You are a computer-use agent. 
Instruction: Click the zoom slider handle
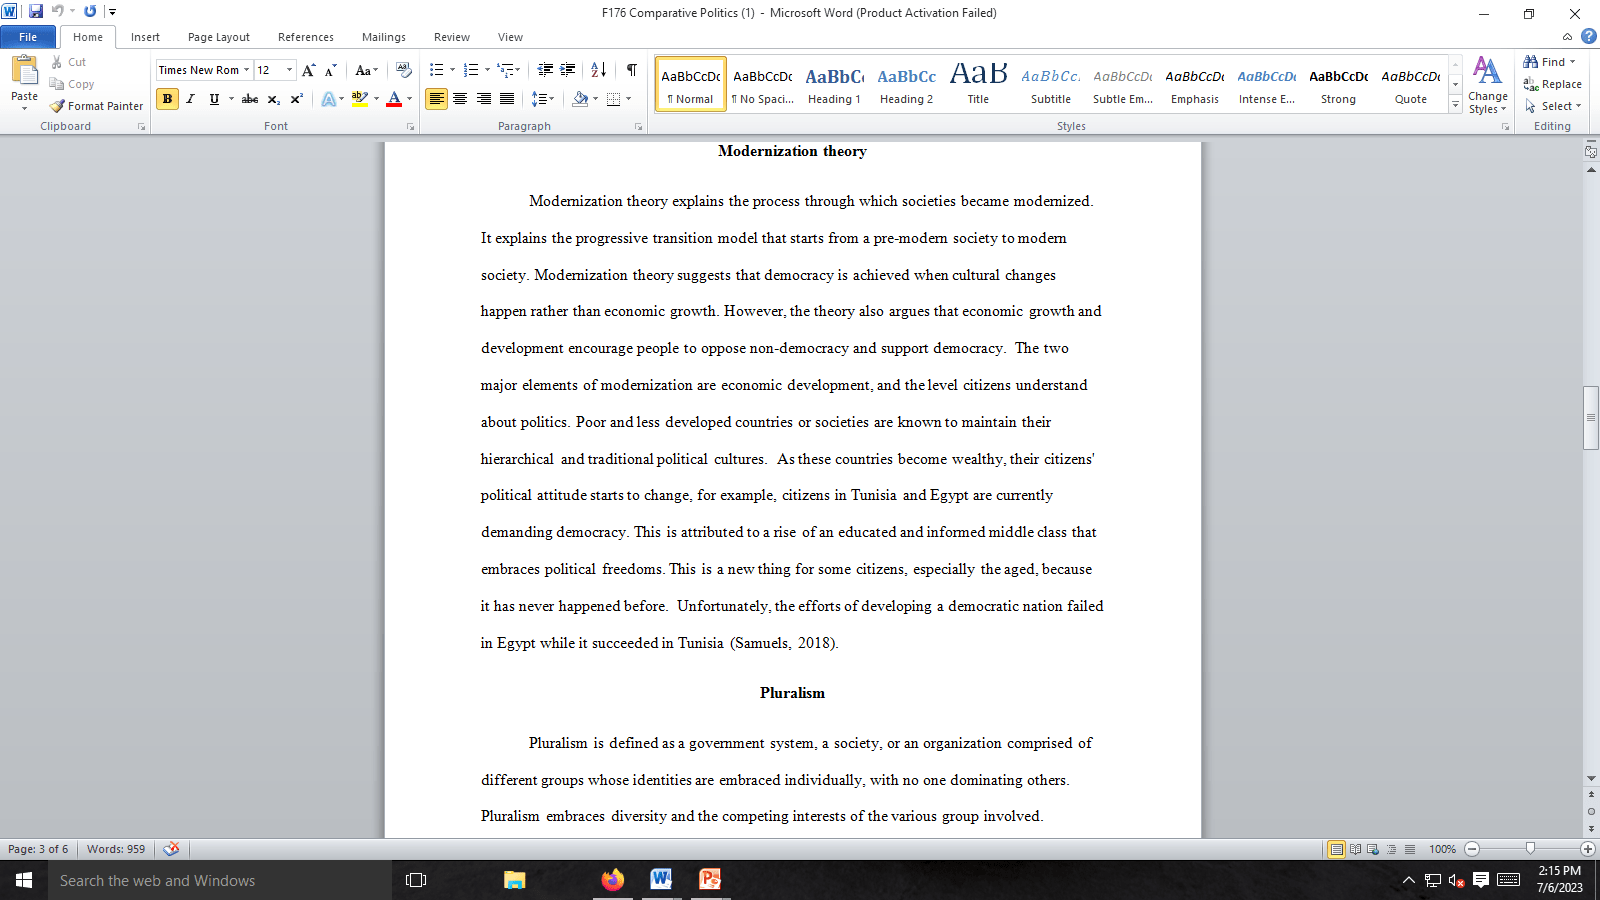[1530, 849]
